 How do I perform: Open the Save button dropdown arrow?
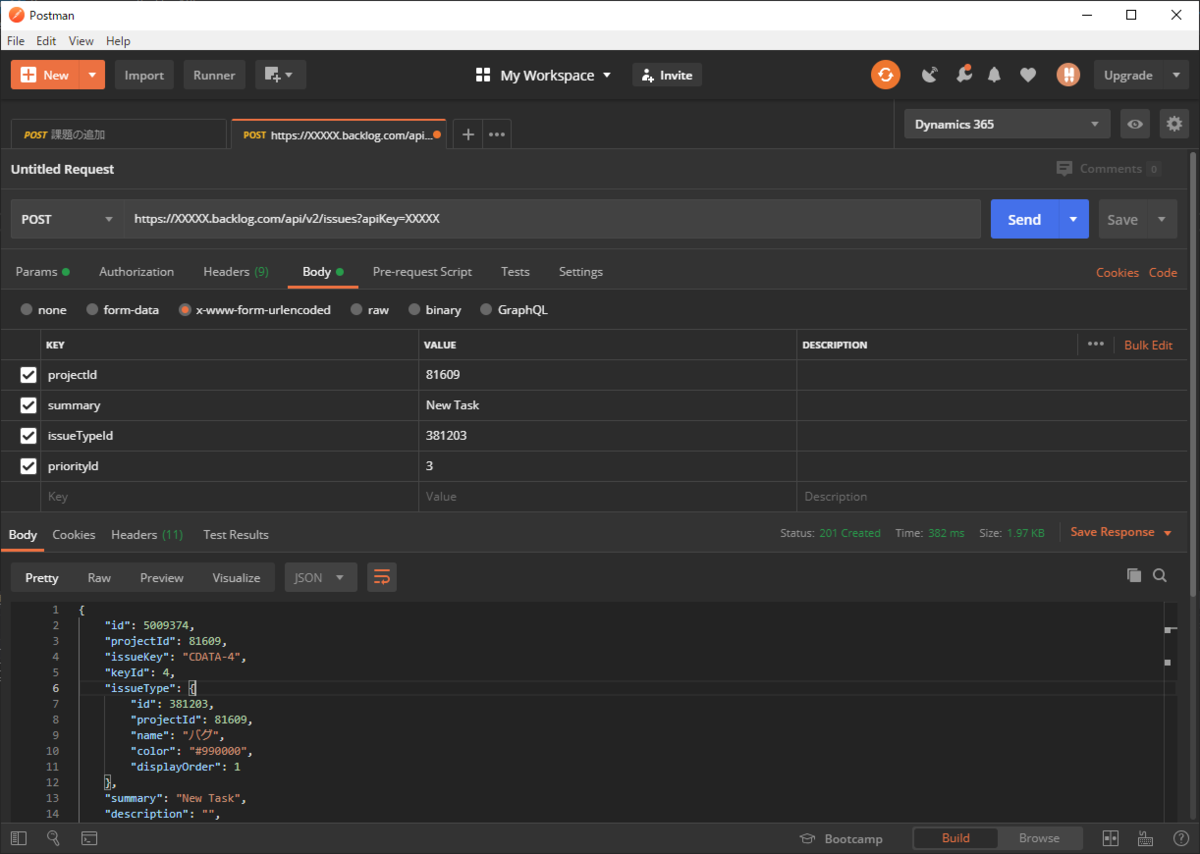click(1162, 219)
